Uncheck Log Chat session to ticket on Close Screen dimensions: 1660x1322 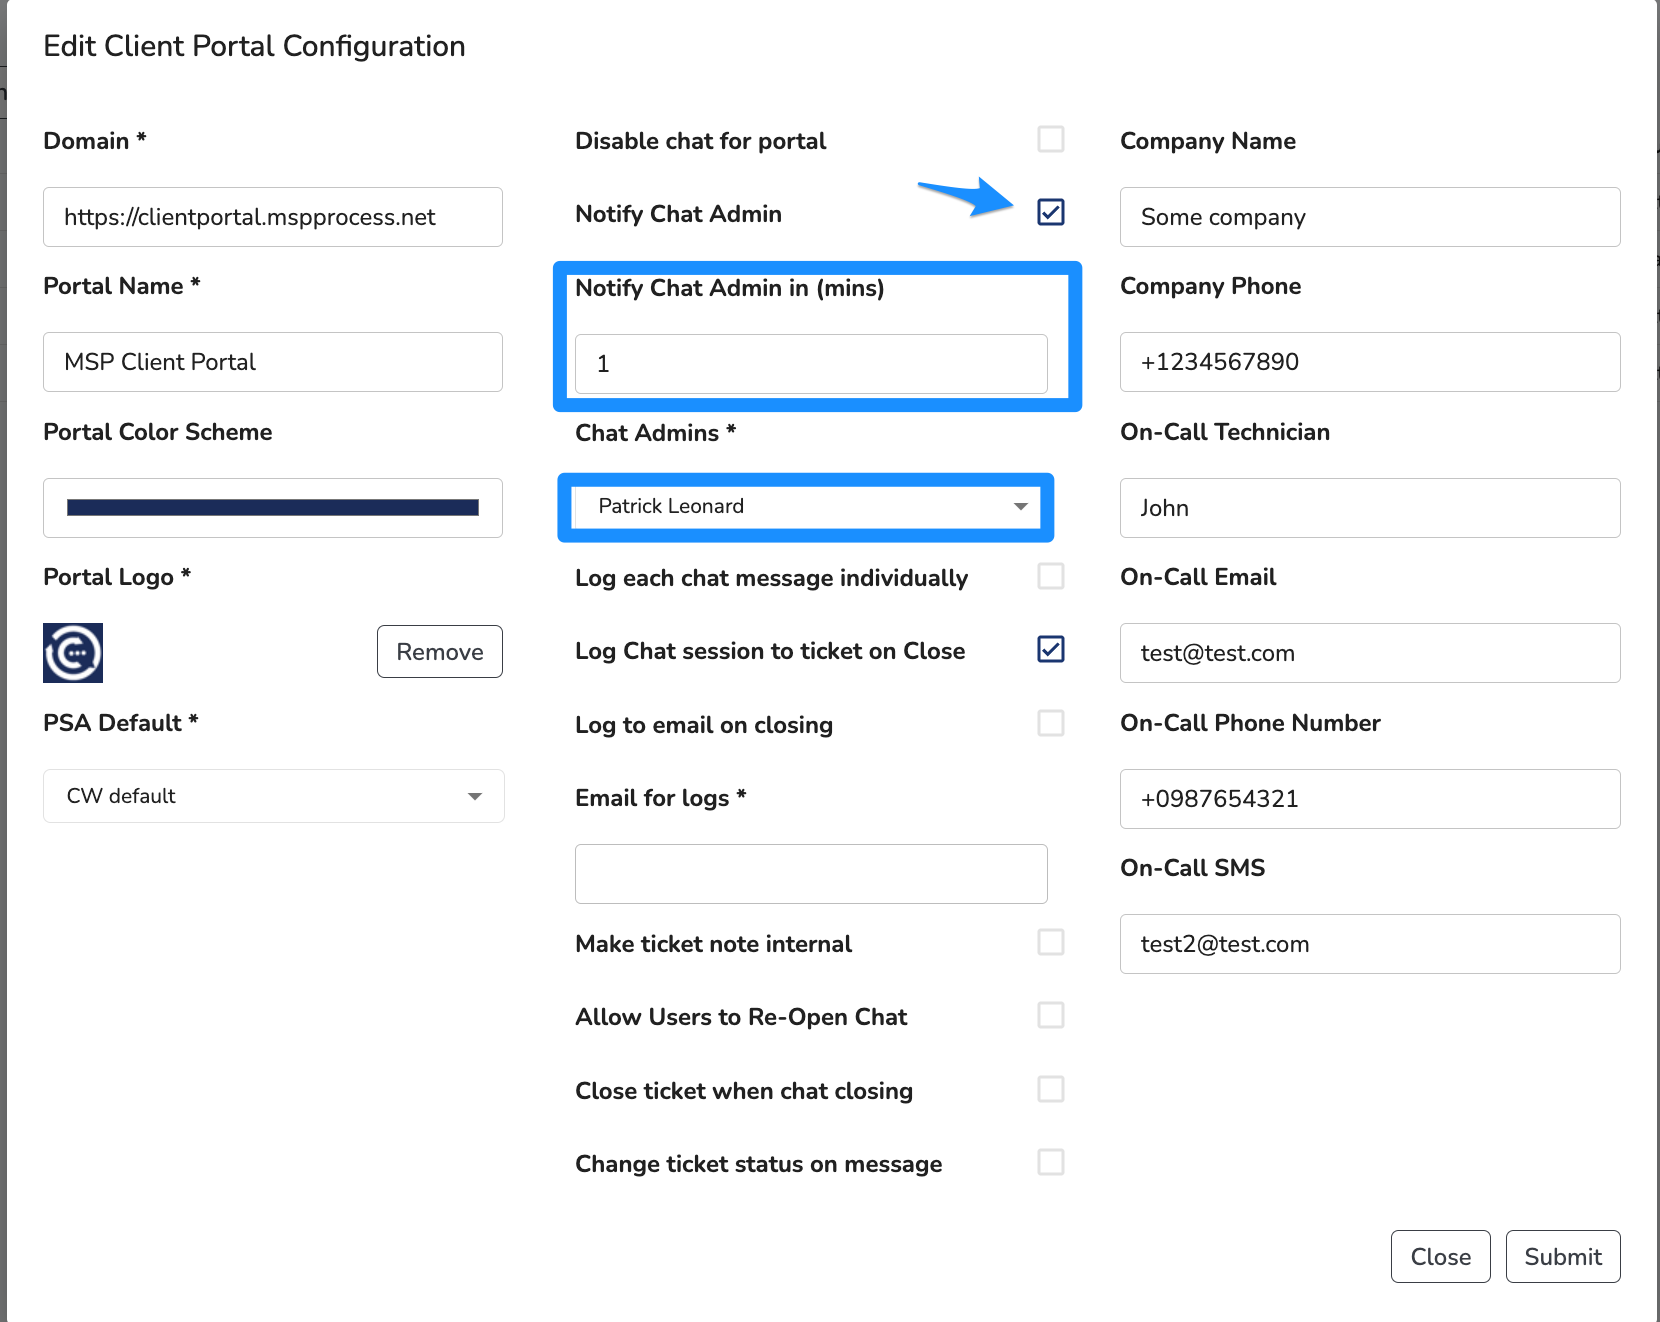1051,649
